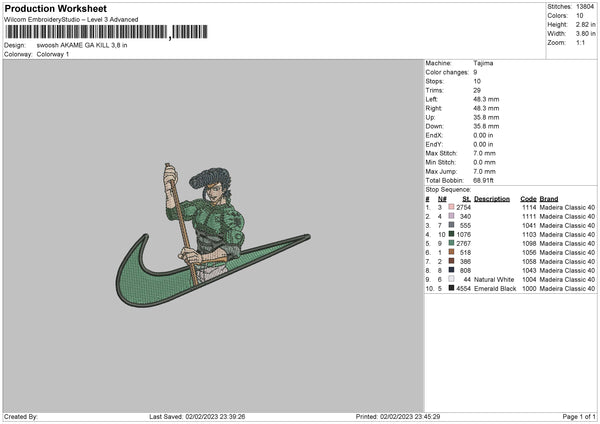Click the 'Created By:' label
Viewport: 600px width, 424px height.
click(x=21, y=416)
